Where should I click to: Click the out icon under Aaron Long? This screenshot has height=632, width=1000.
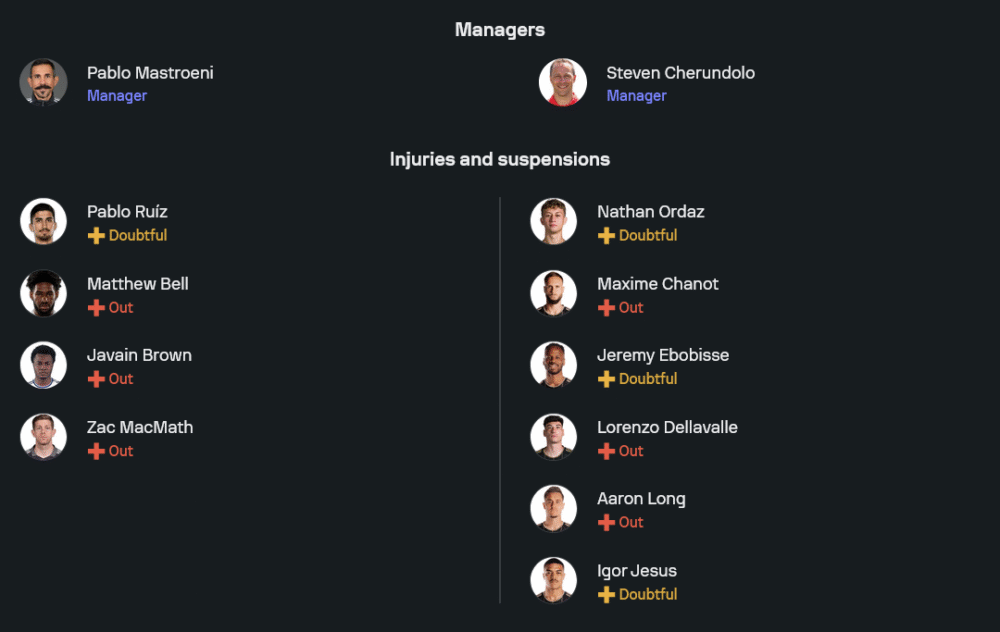[x=606, y=523]
